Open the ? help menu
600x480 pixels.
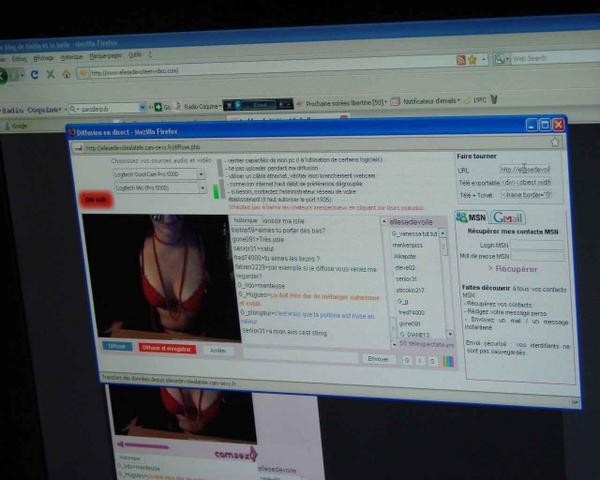[x=150, y=54]
